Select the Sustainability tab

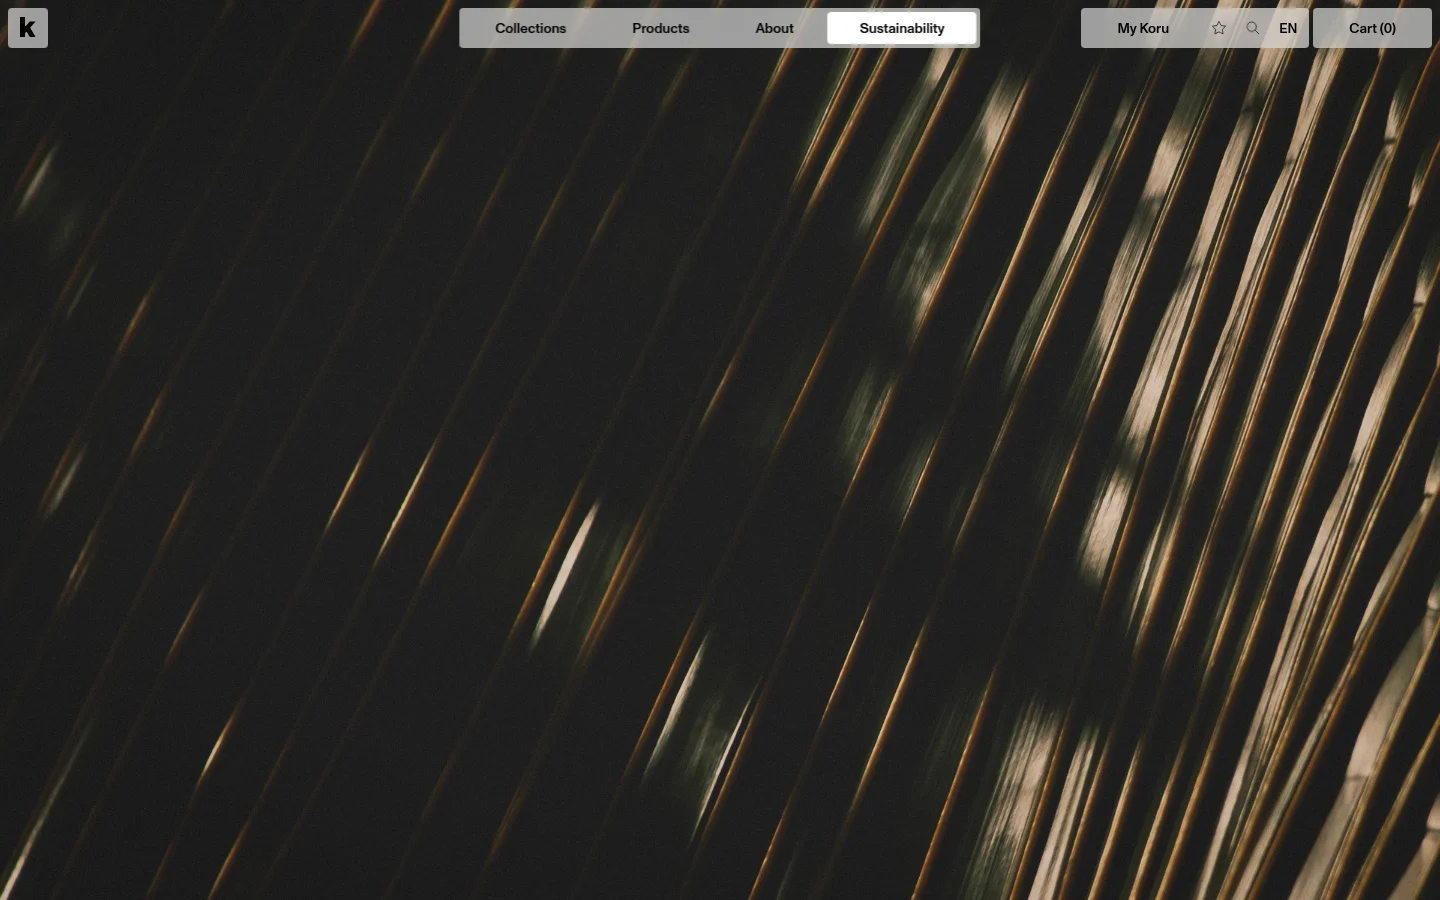(902, 28)
